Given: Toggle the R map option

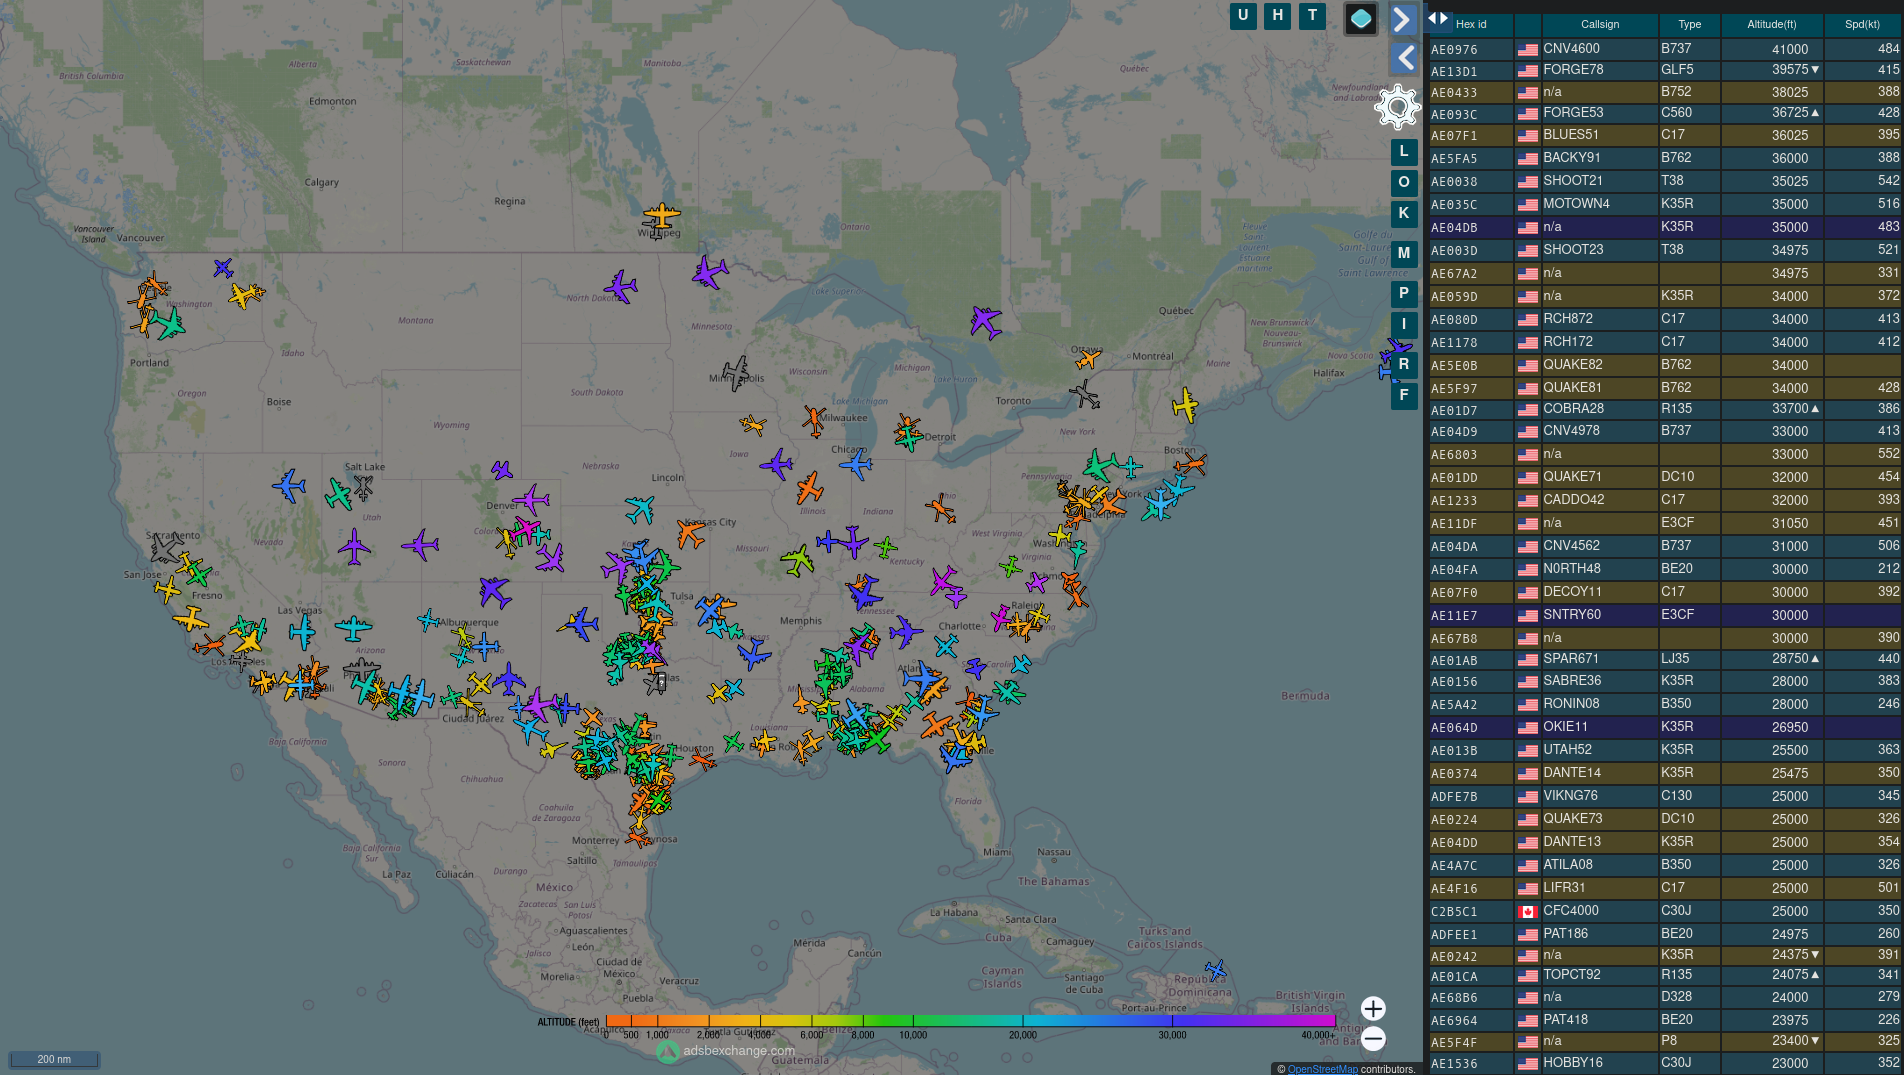Looking at the screenshot, I should tap(1404, 364).
